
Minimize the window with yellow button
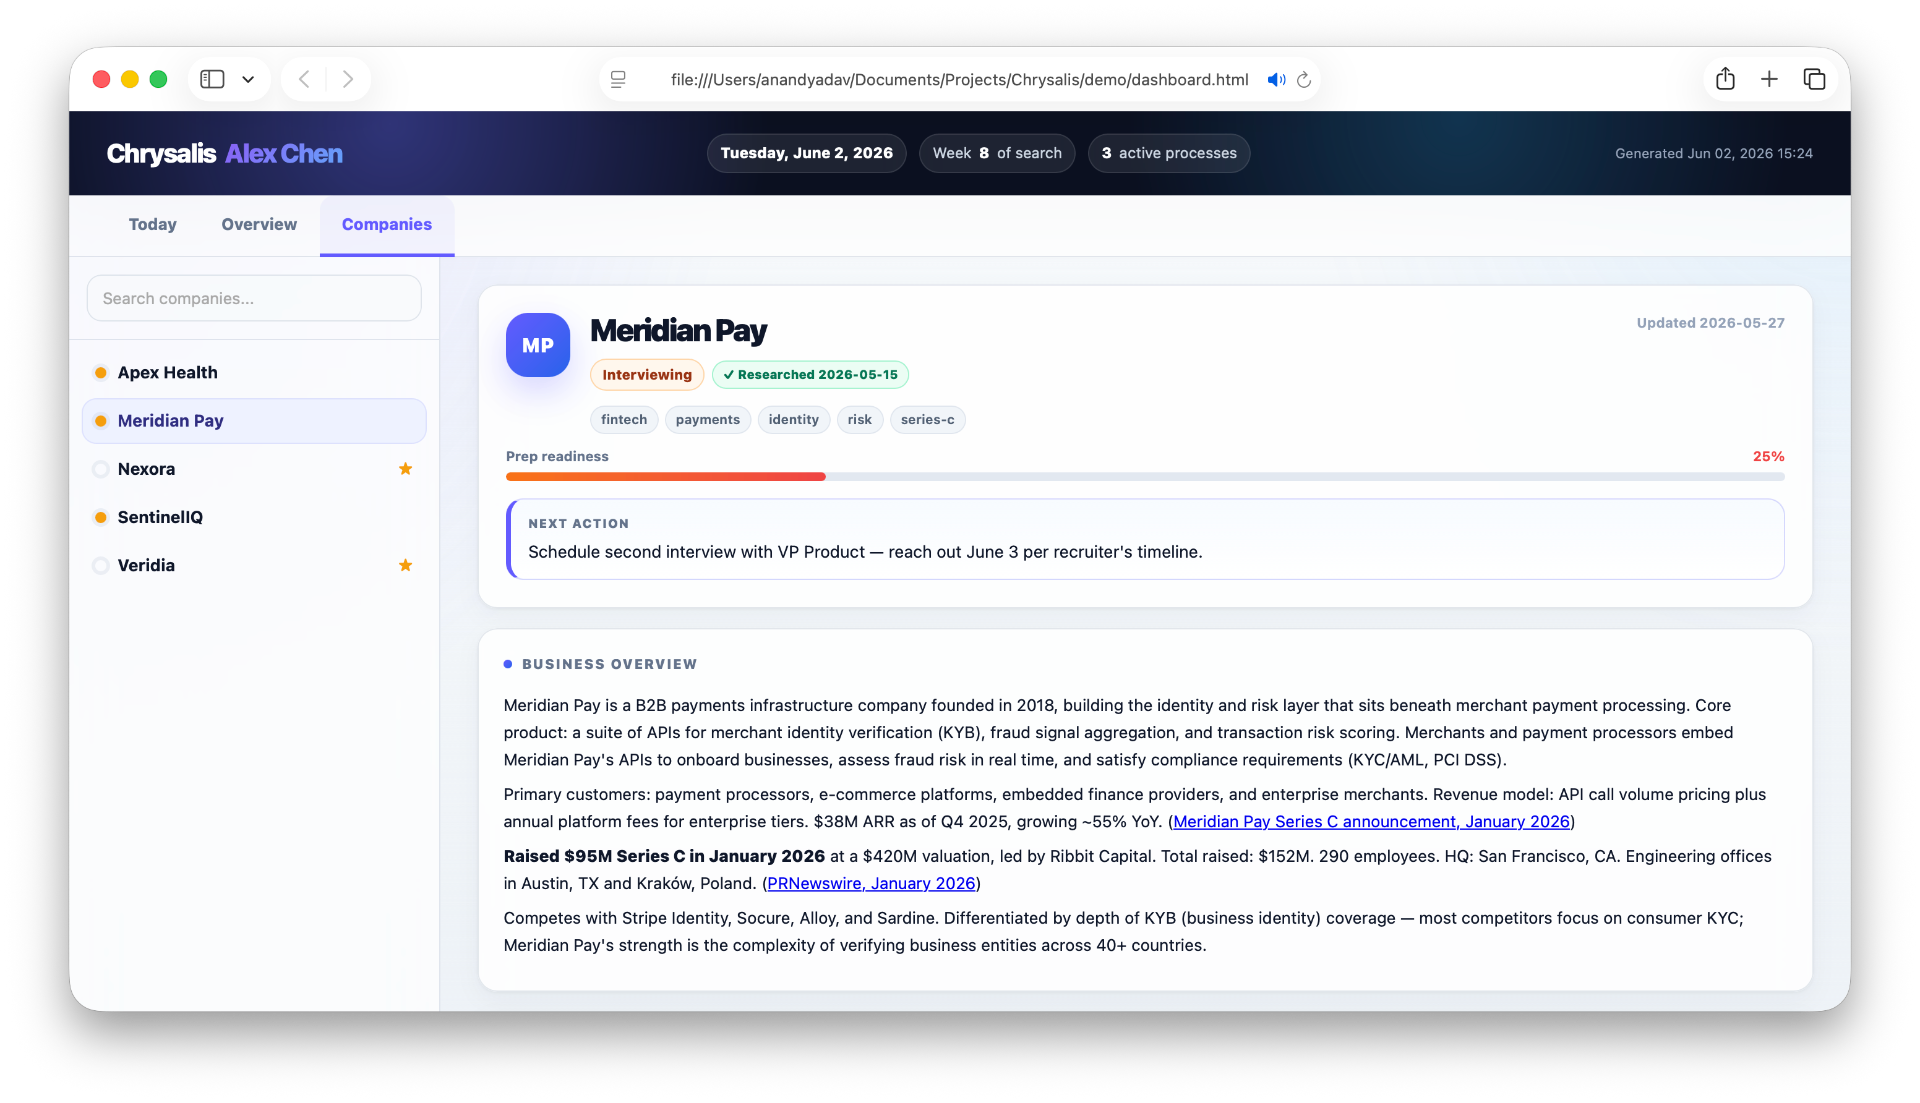pyautogui.click(x=130, y=79)
